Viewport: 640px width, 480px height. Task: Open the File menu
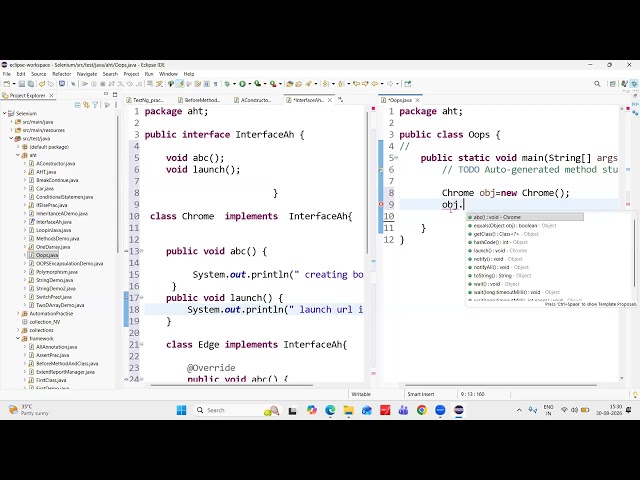click(7, 74)
